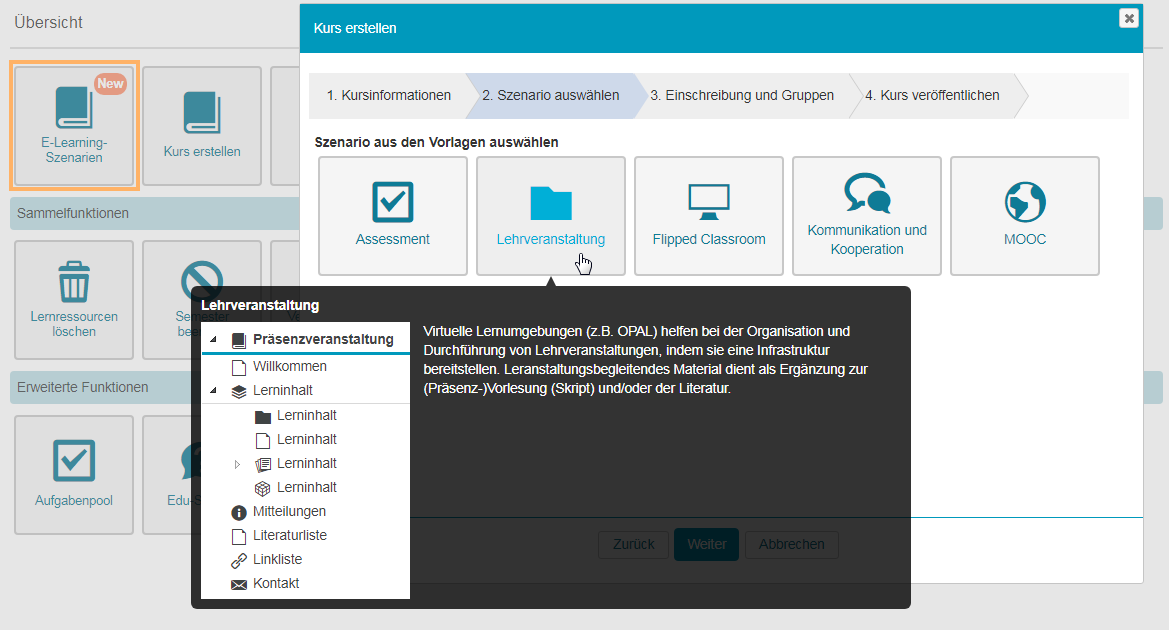Expand the nested Lerninhalt node arrow
Screen dimensions: 1169x630
[237, 464]
